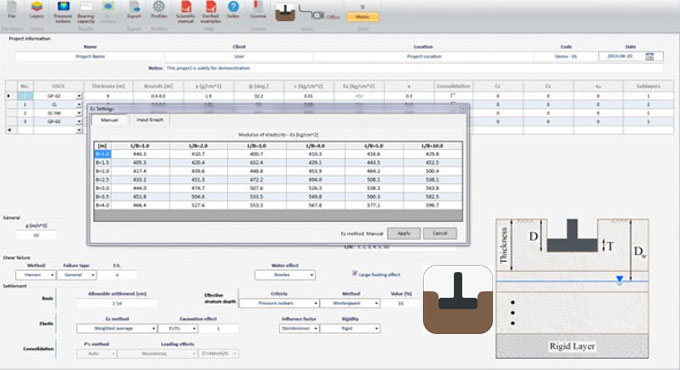Open USCS dropdown for SC-SM row
The image size is (680, 370).
(x=79, y=113)
